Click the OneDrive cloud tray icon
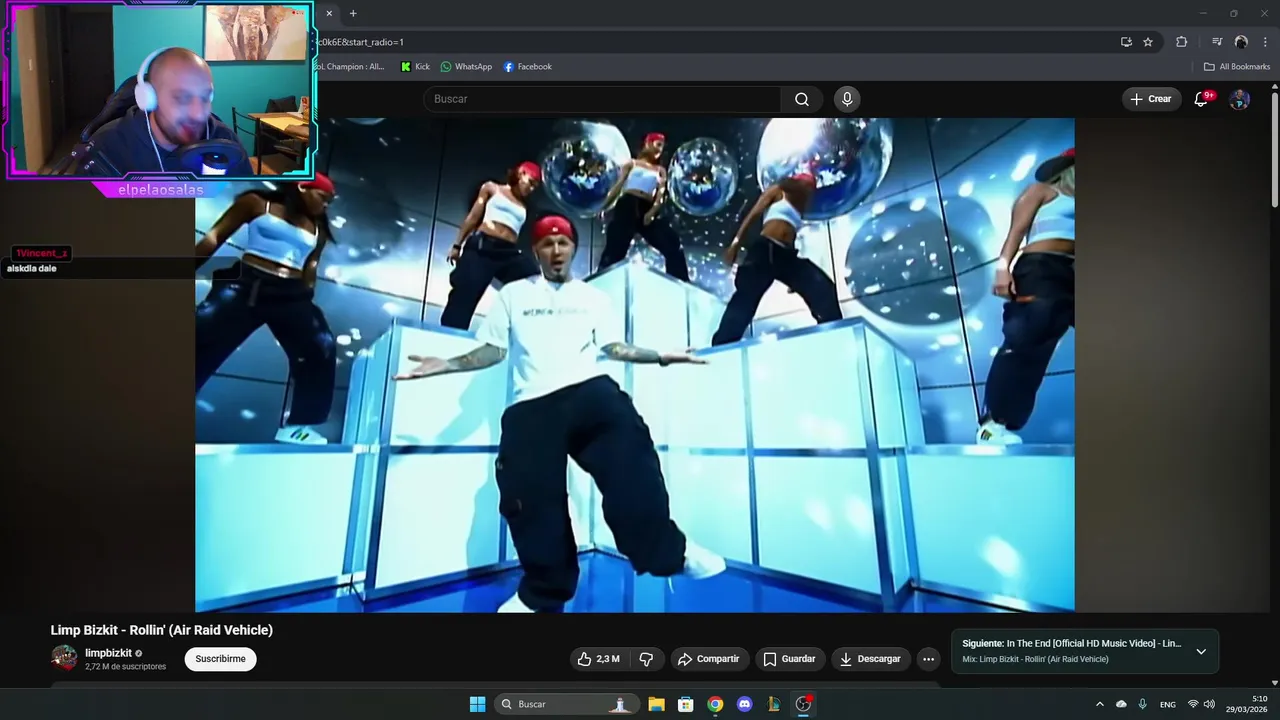Viewport: 1280px width, 720px height. click(x=1121, y=704)
